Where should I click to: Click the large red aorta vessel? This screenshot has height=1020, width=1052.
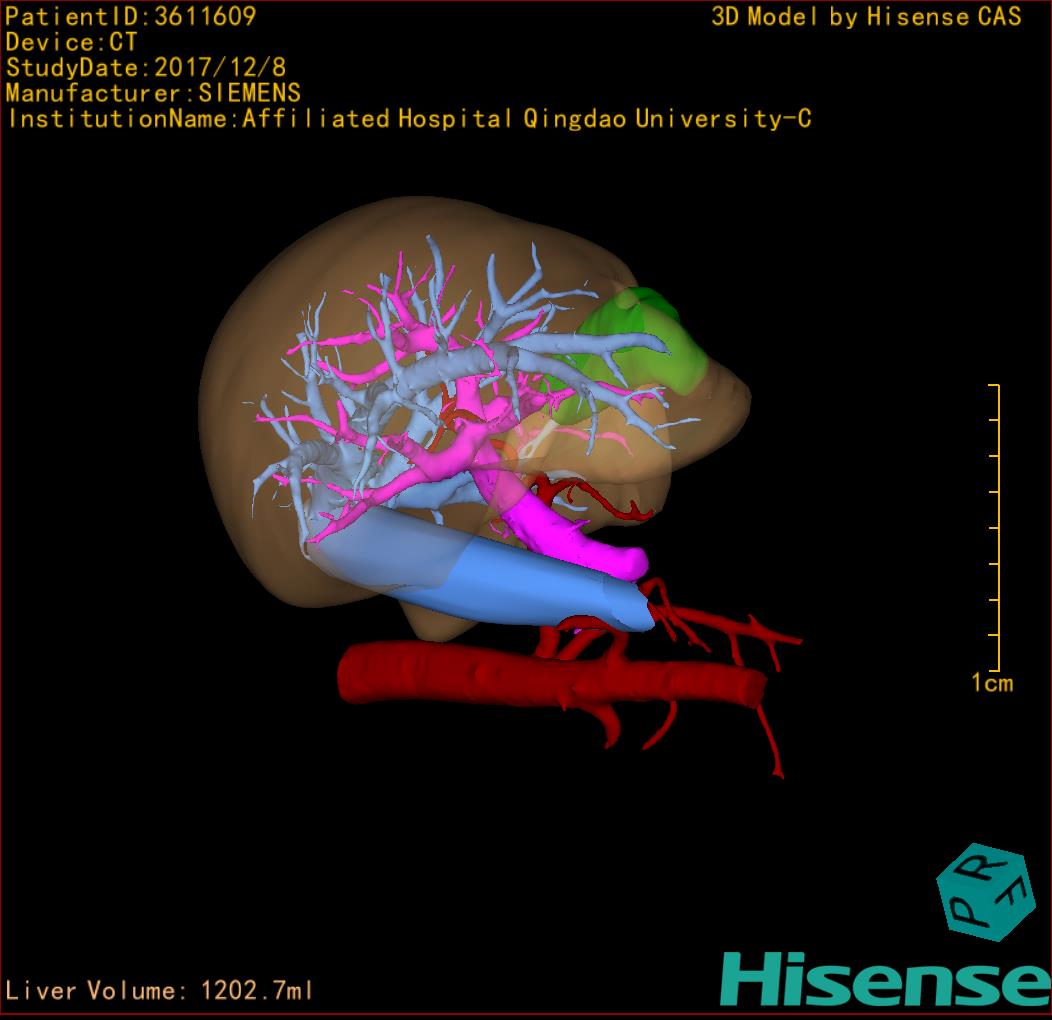(550, 674)
